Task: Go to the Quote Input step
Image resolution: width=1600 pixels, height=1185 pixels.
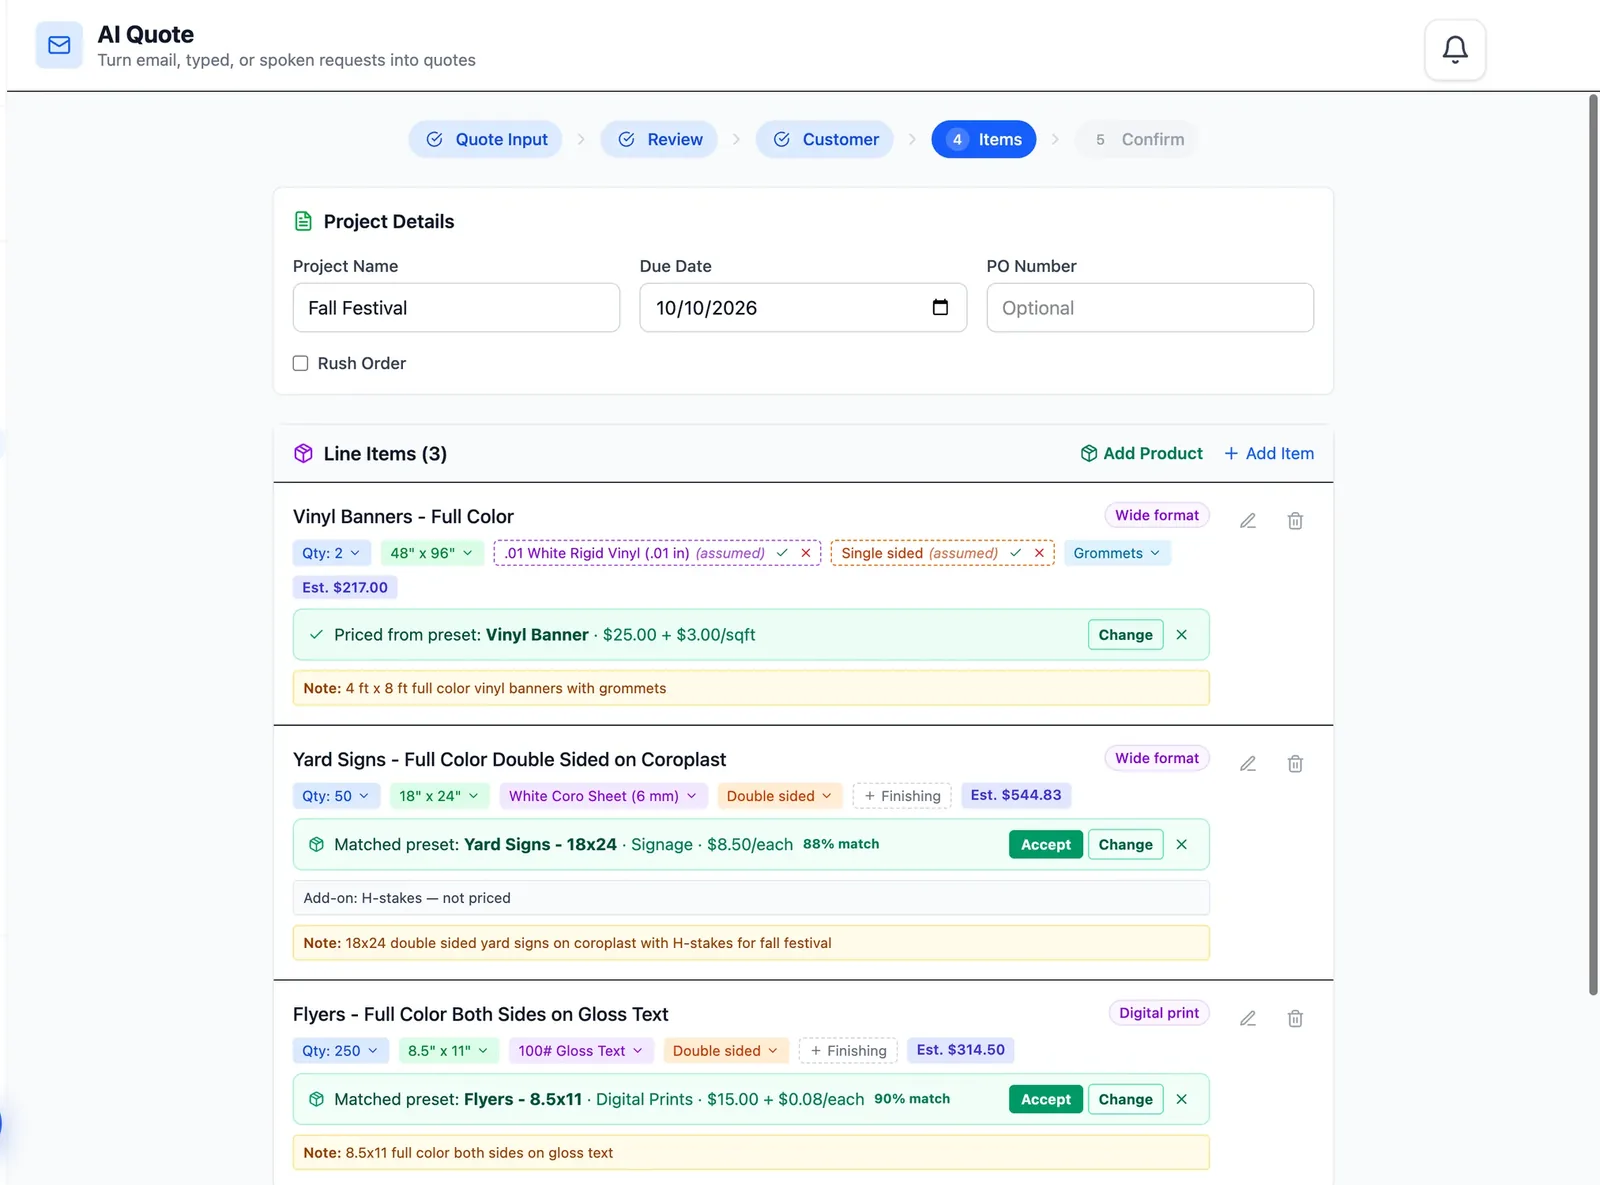Action: coord(486,140)
